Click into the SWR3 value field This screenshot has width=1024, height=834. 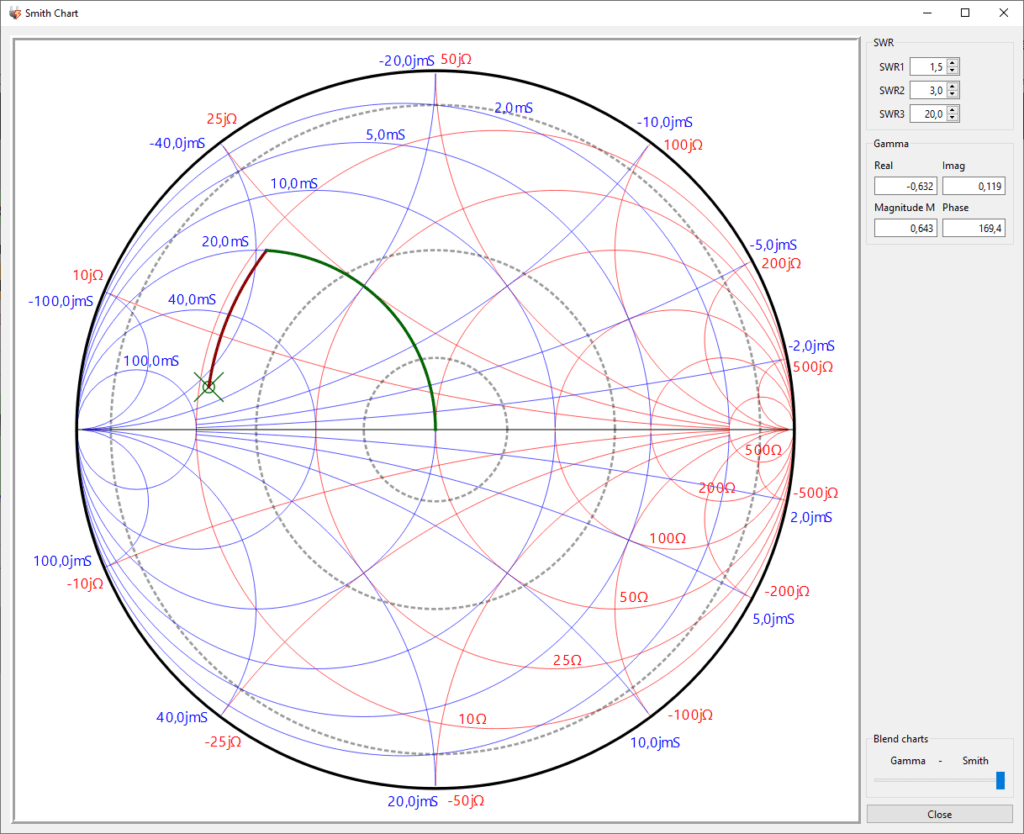click(x=928, y=114)
